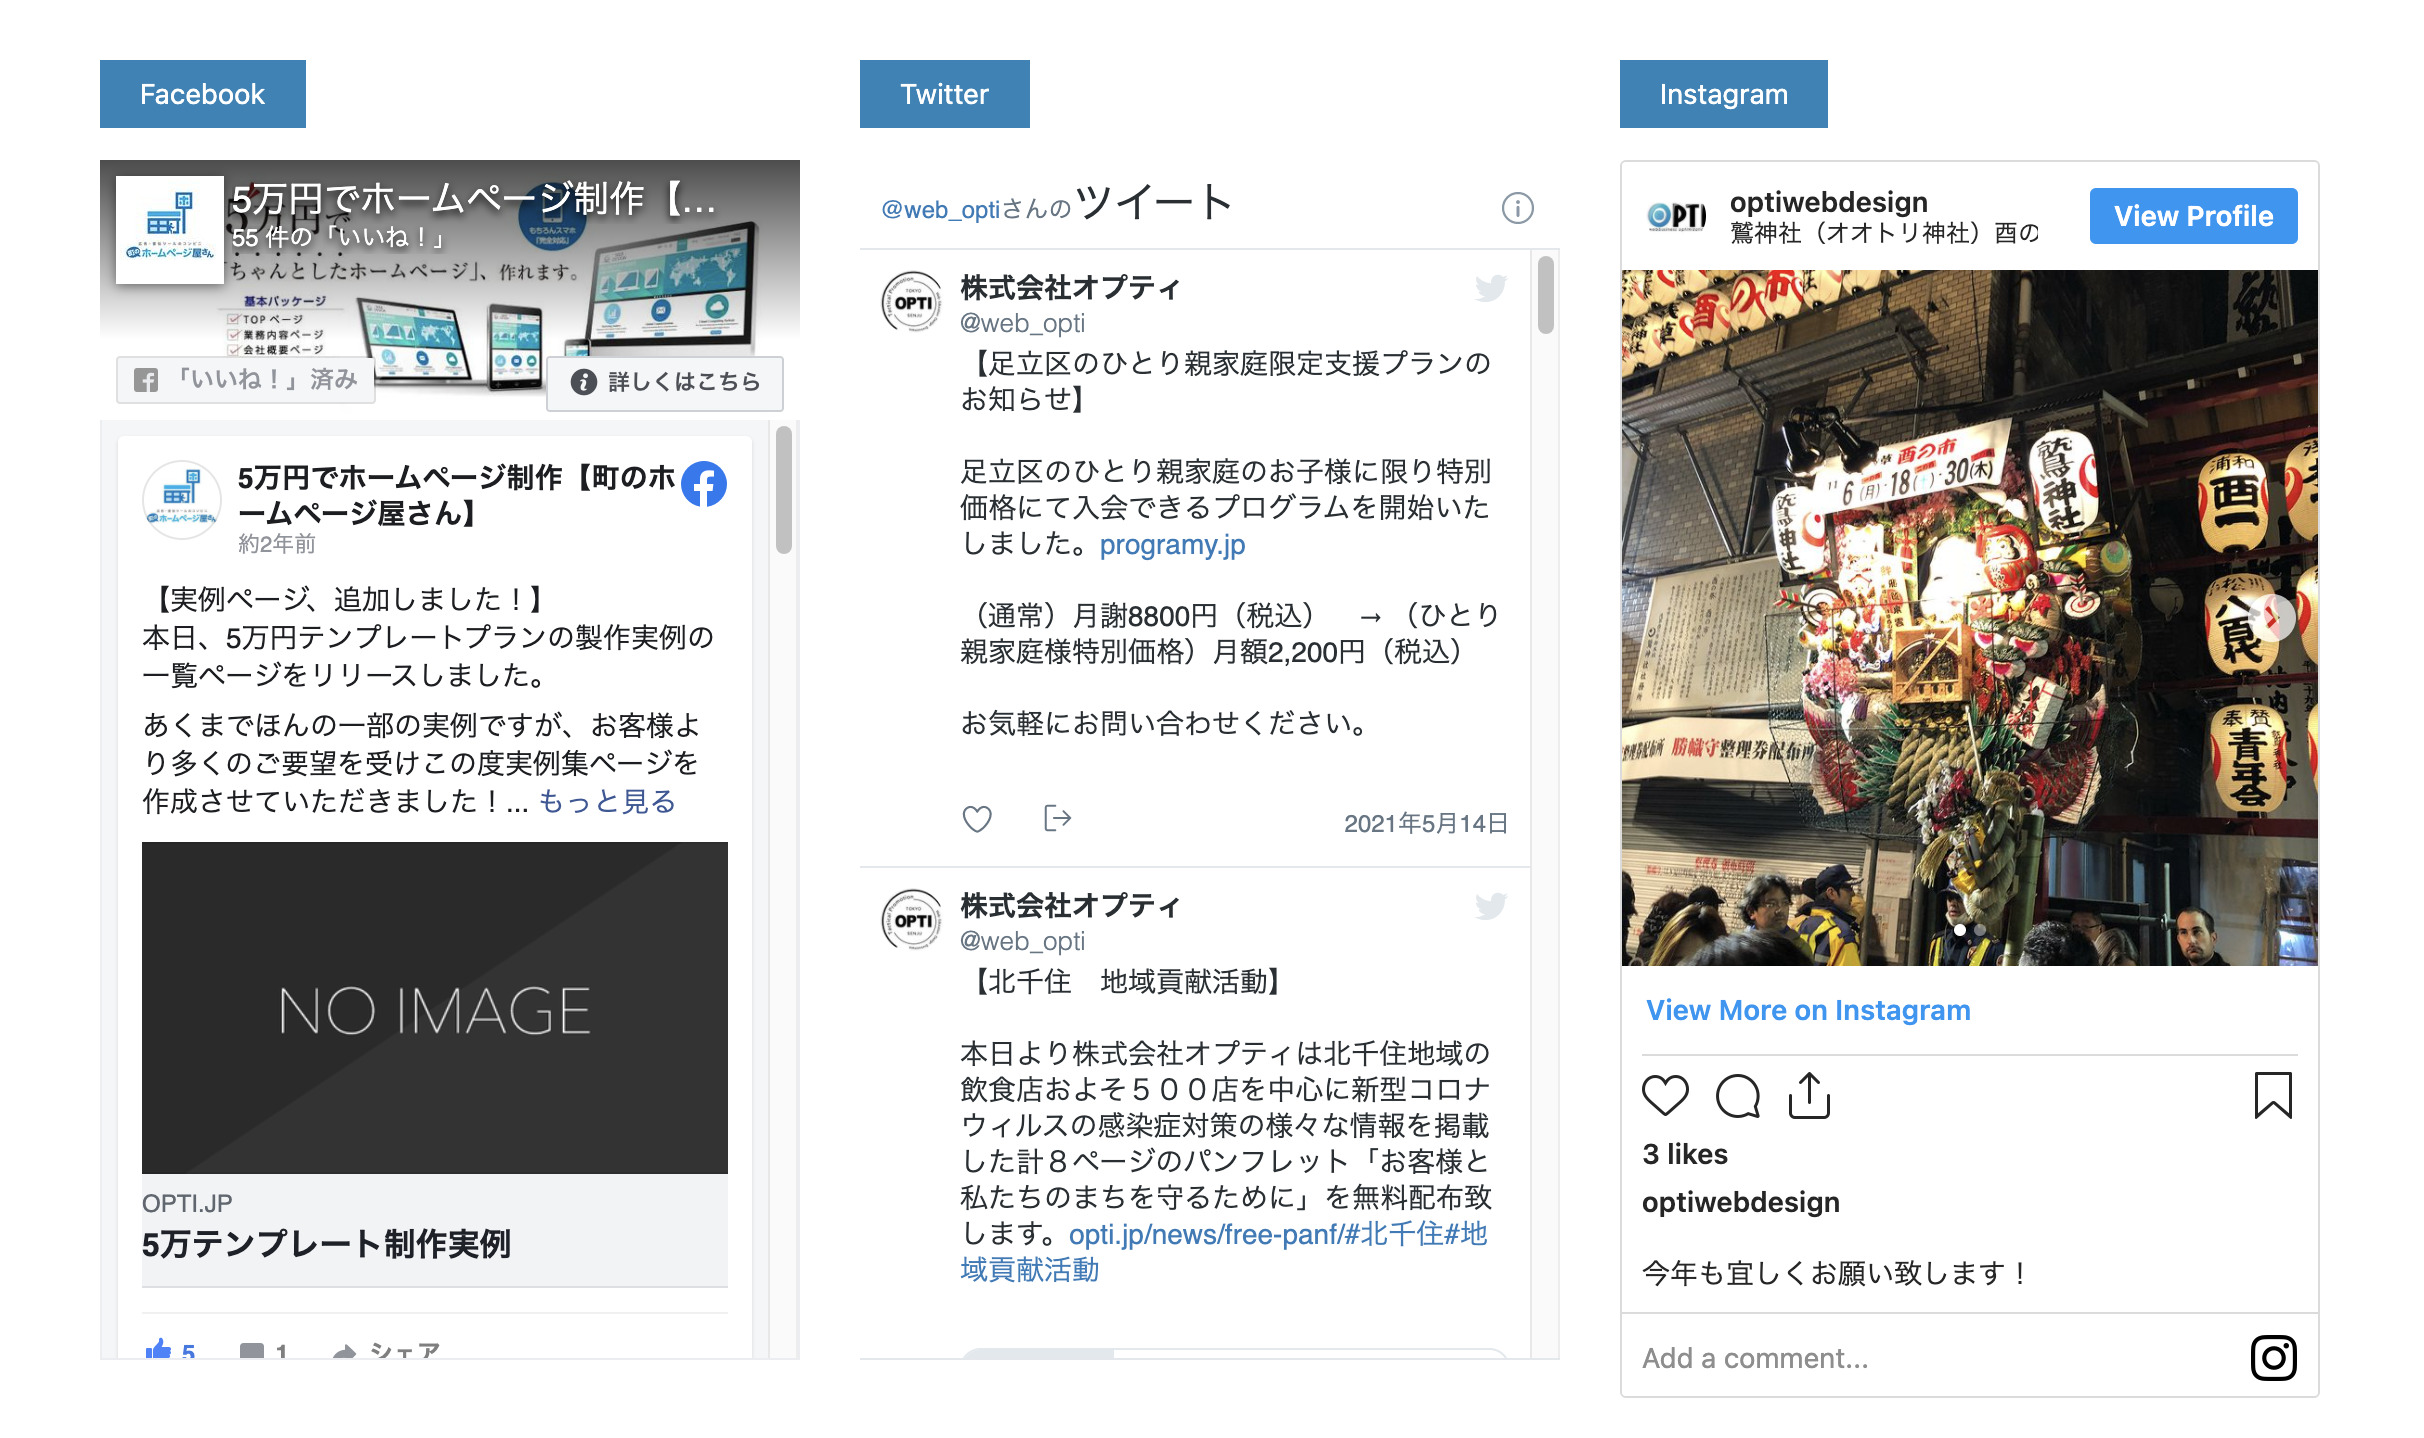Screen dimensions: 2424x1438
Task: Click the Facebook thumbs-up like icon
Action: pos(158,1349)
